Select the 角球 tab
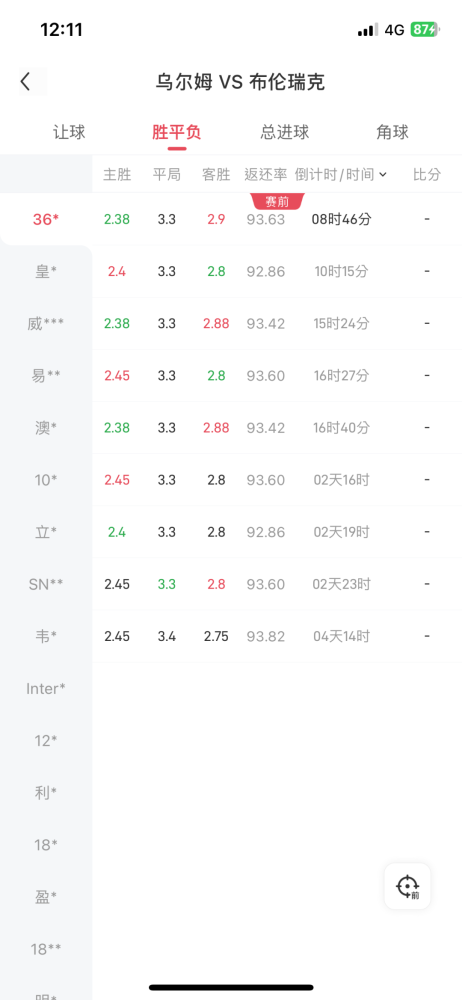 pyautogui.click(x=392, y=132)
